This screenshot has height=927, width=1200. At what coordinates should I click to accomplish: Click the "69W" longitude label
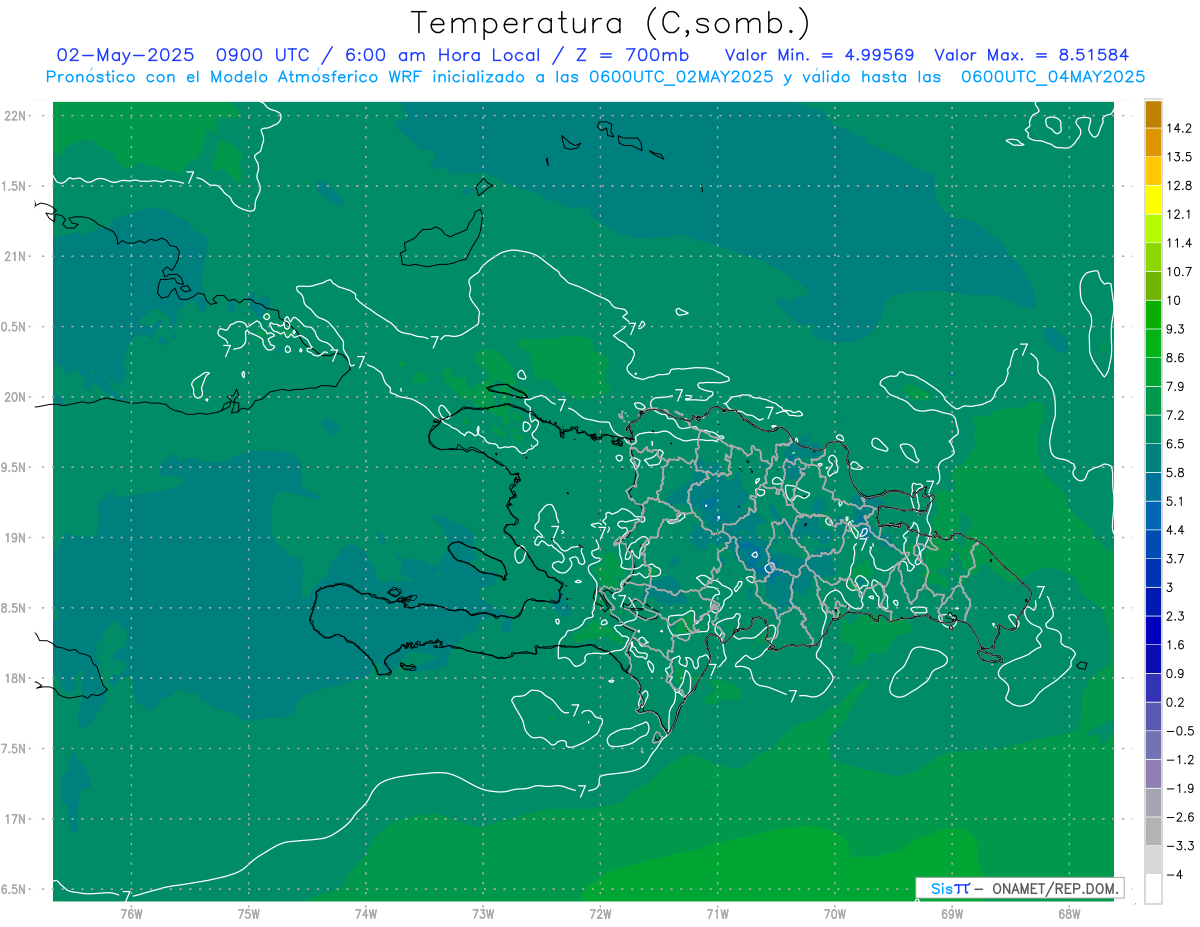951,914
